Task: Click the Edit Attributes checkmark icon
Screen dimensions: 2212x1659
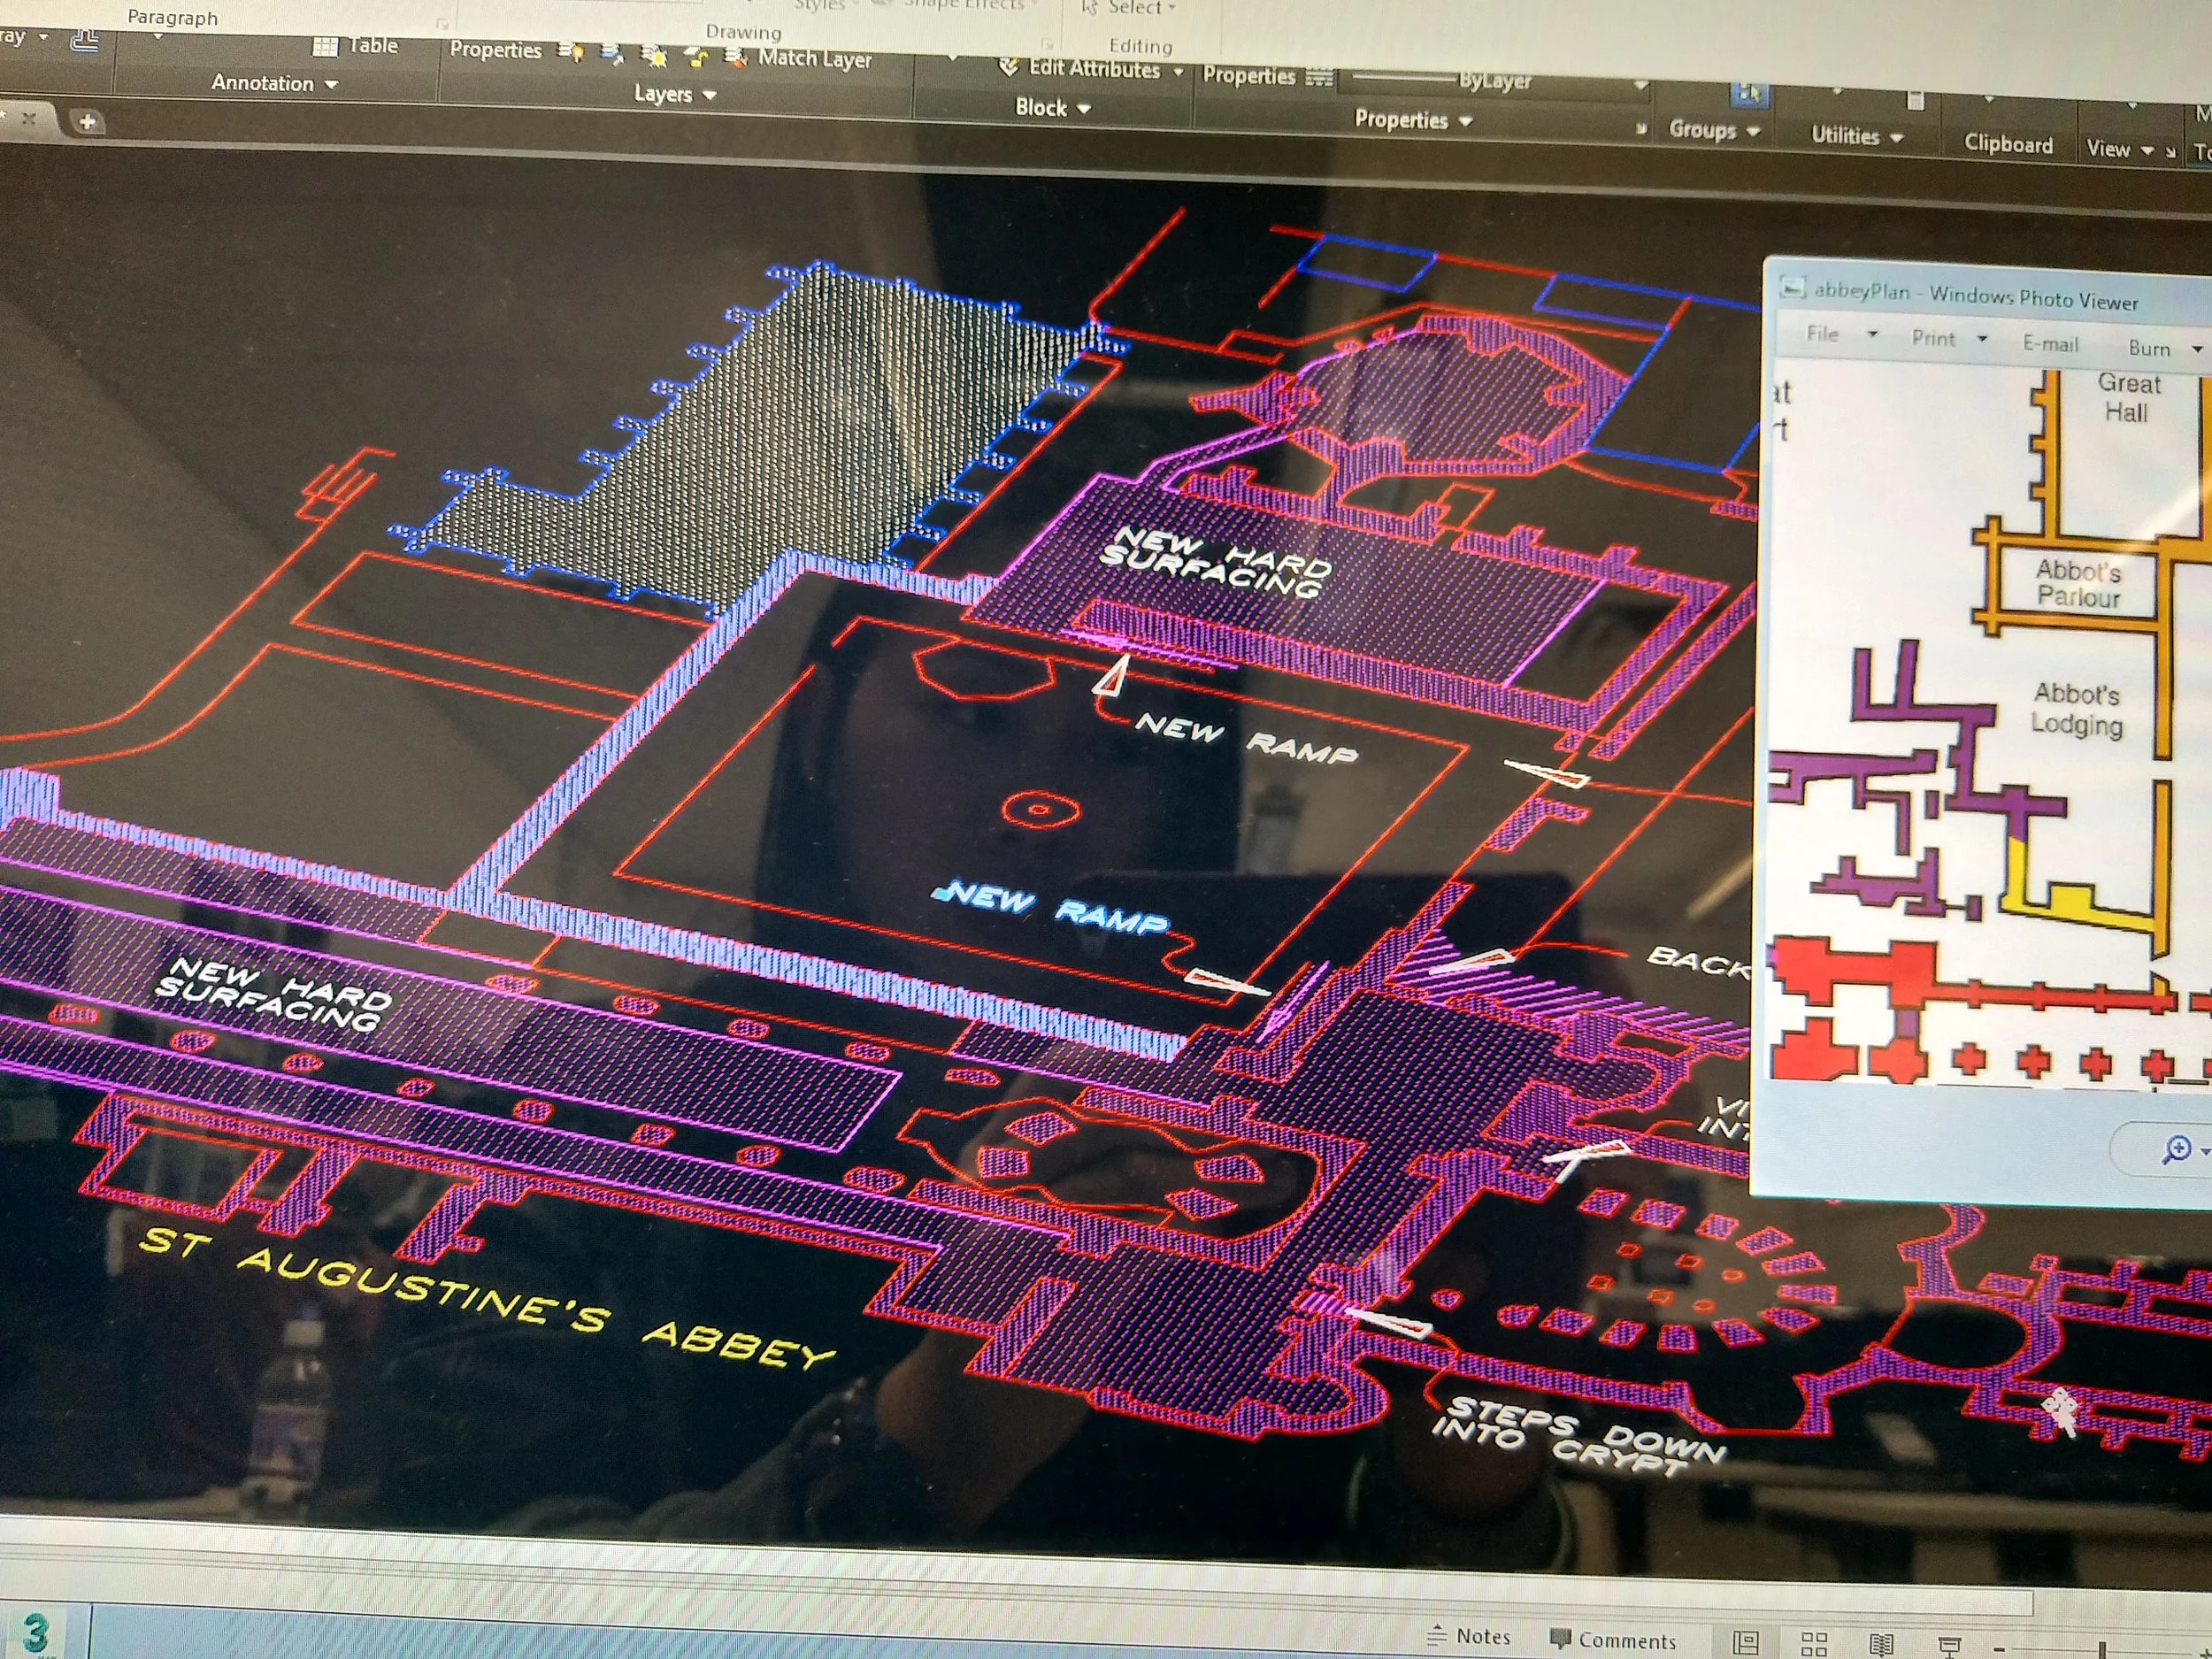Action: click(1009, 67)
